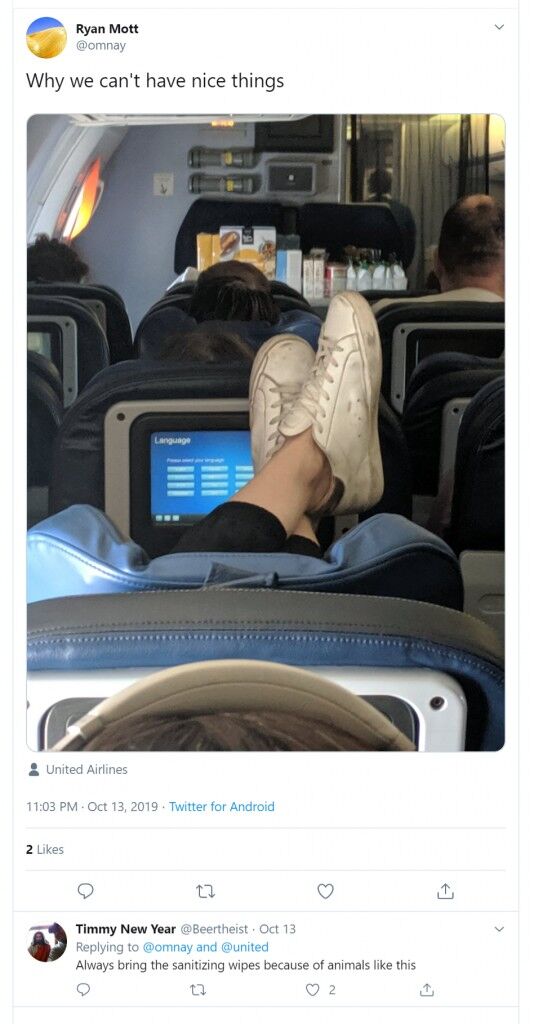This screenshot has width=534, height=1024.
Task: Open the @omnay mention in reply
Action: pyautogui.click(x=167, y=947)
